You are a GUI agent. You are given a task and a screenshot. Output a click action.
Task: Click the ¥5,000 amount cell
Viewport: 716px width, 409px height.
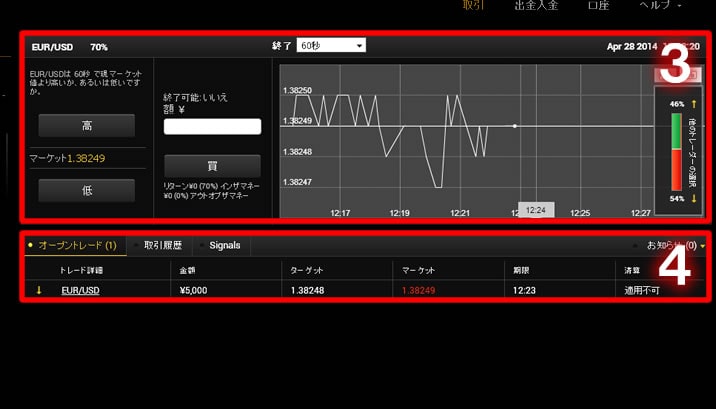coord(194,290)
